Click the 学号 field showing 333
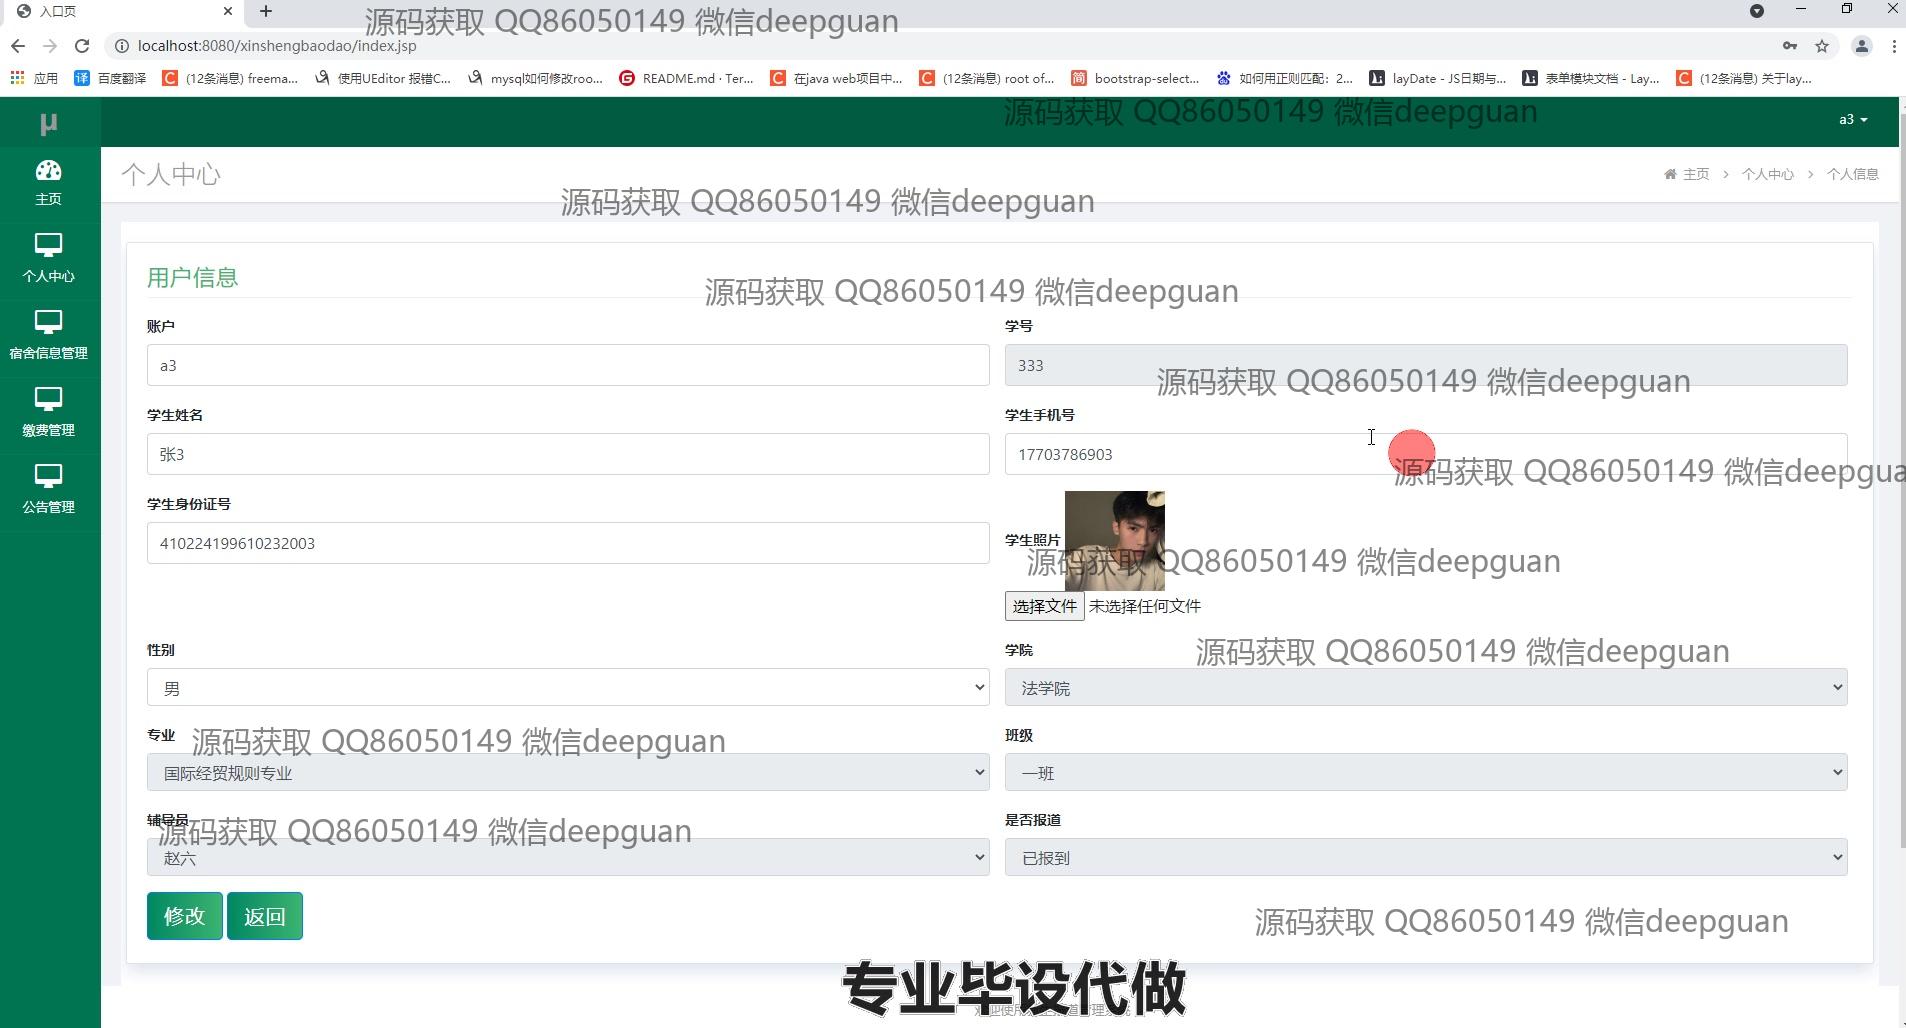 [x=1426, y=365]
